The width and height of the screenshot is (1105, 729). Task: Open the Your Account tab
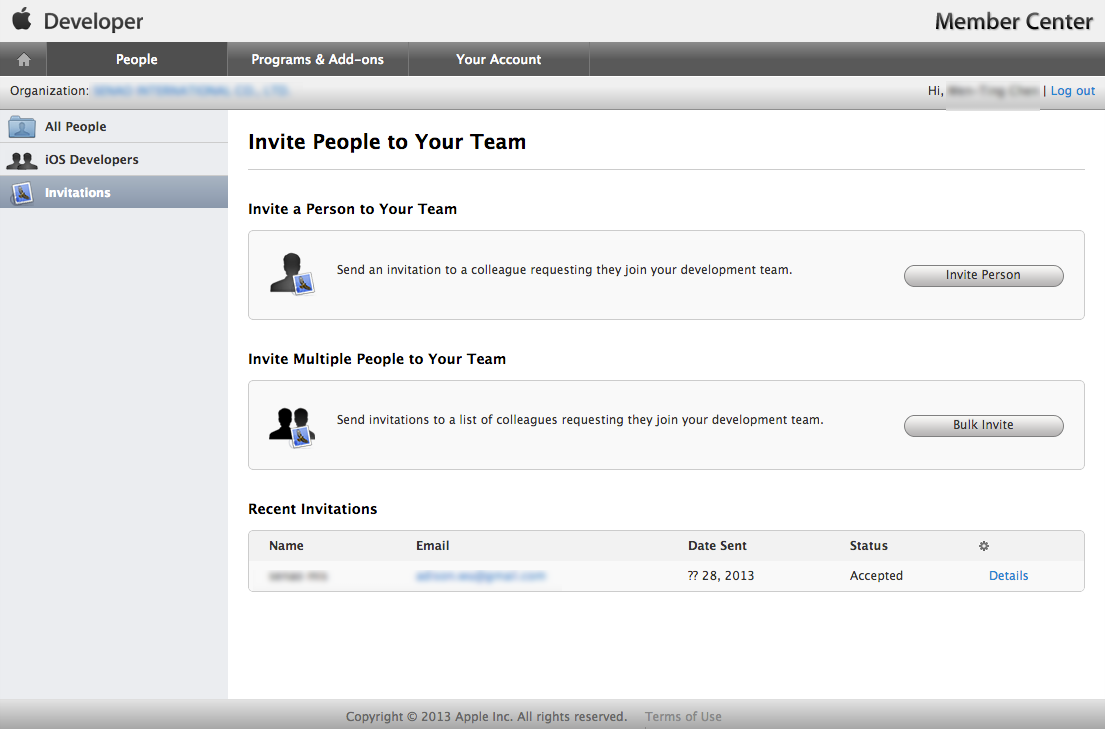499,59
